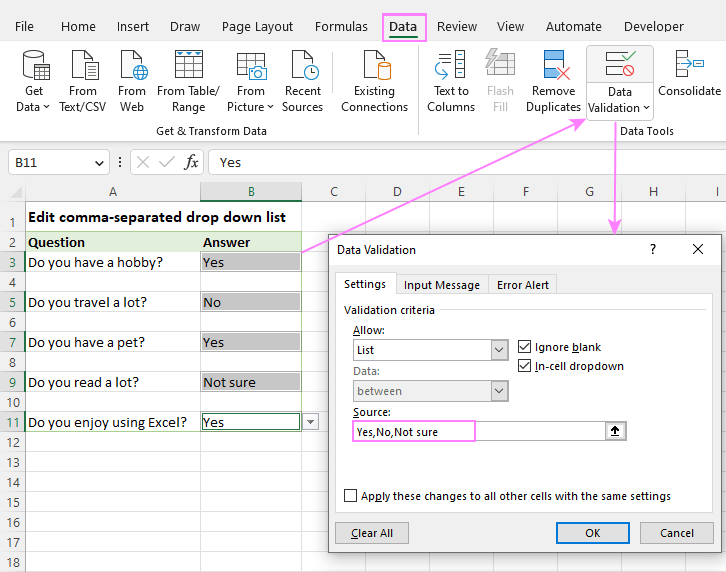Open the Formulas ribbon tab
Screen dimensions: 726x572
[341, 27]
